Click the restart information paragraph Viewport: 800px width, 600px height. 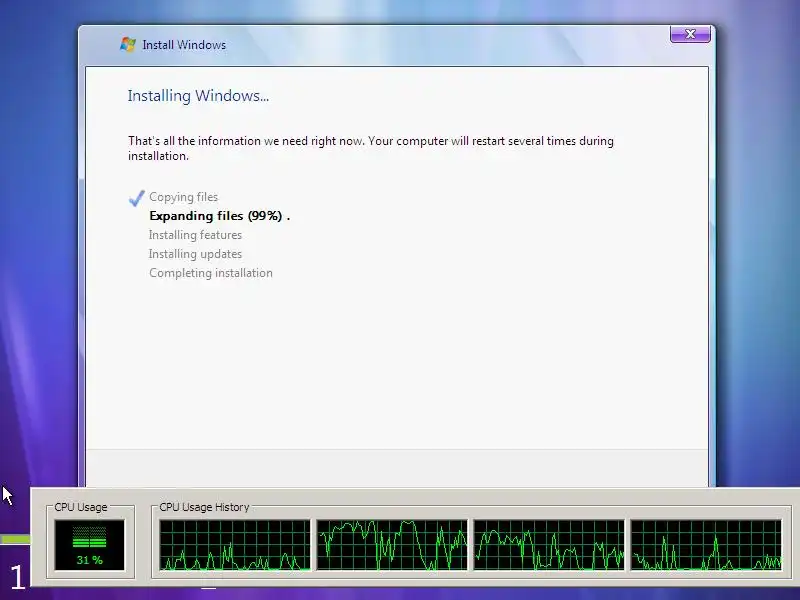click(371, 148)
